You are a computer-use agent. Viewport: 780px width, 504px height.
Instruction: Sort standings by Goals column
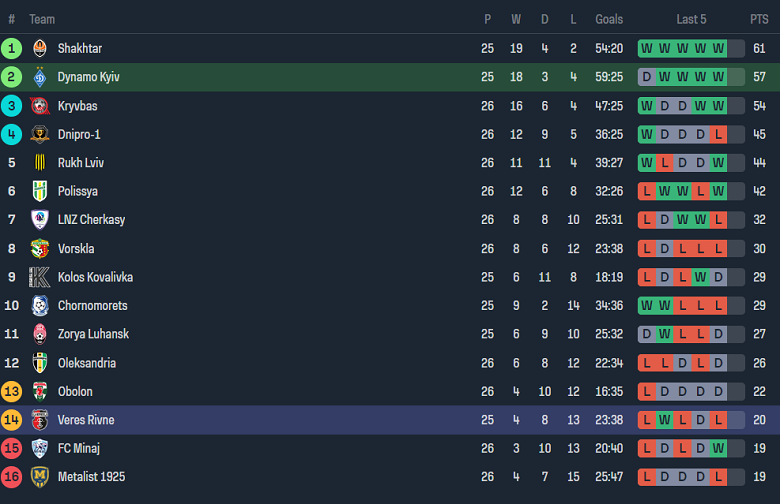click(x=609, y=19)
